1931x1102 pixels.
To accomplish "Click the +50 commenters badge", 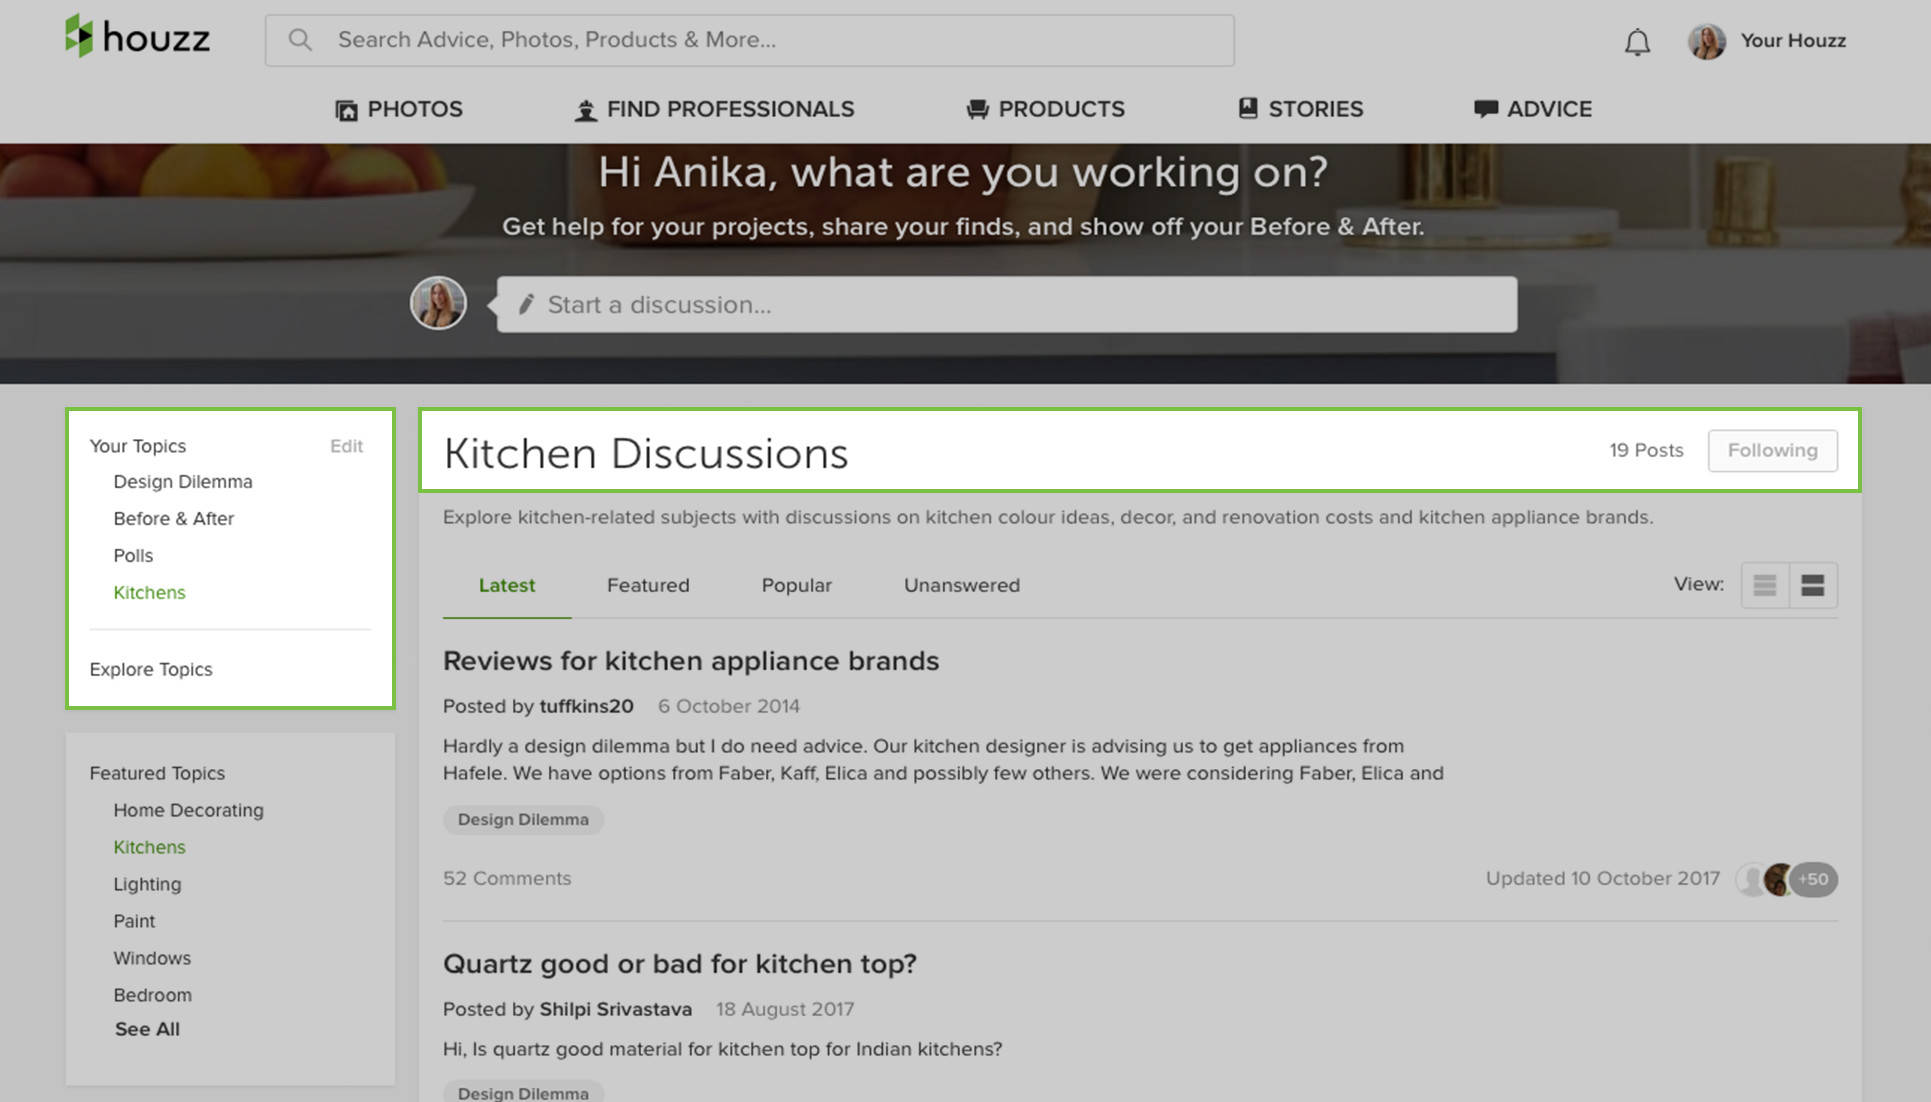I will click(x=1813, y=879).
